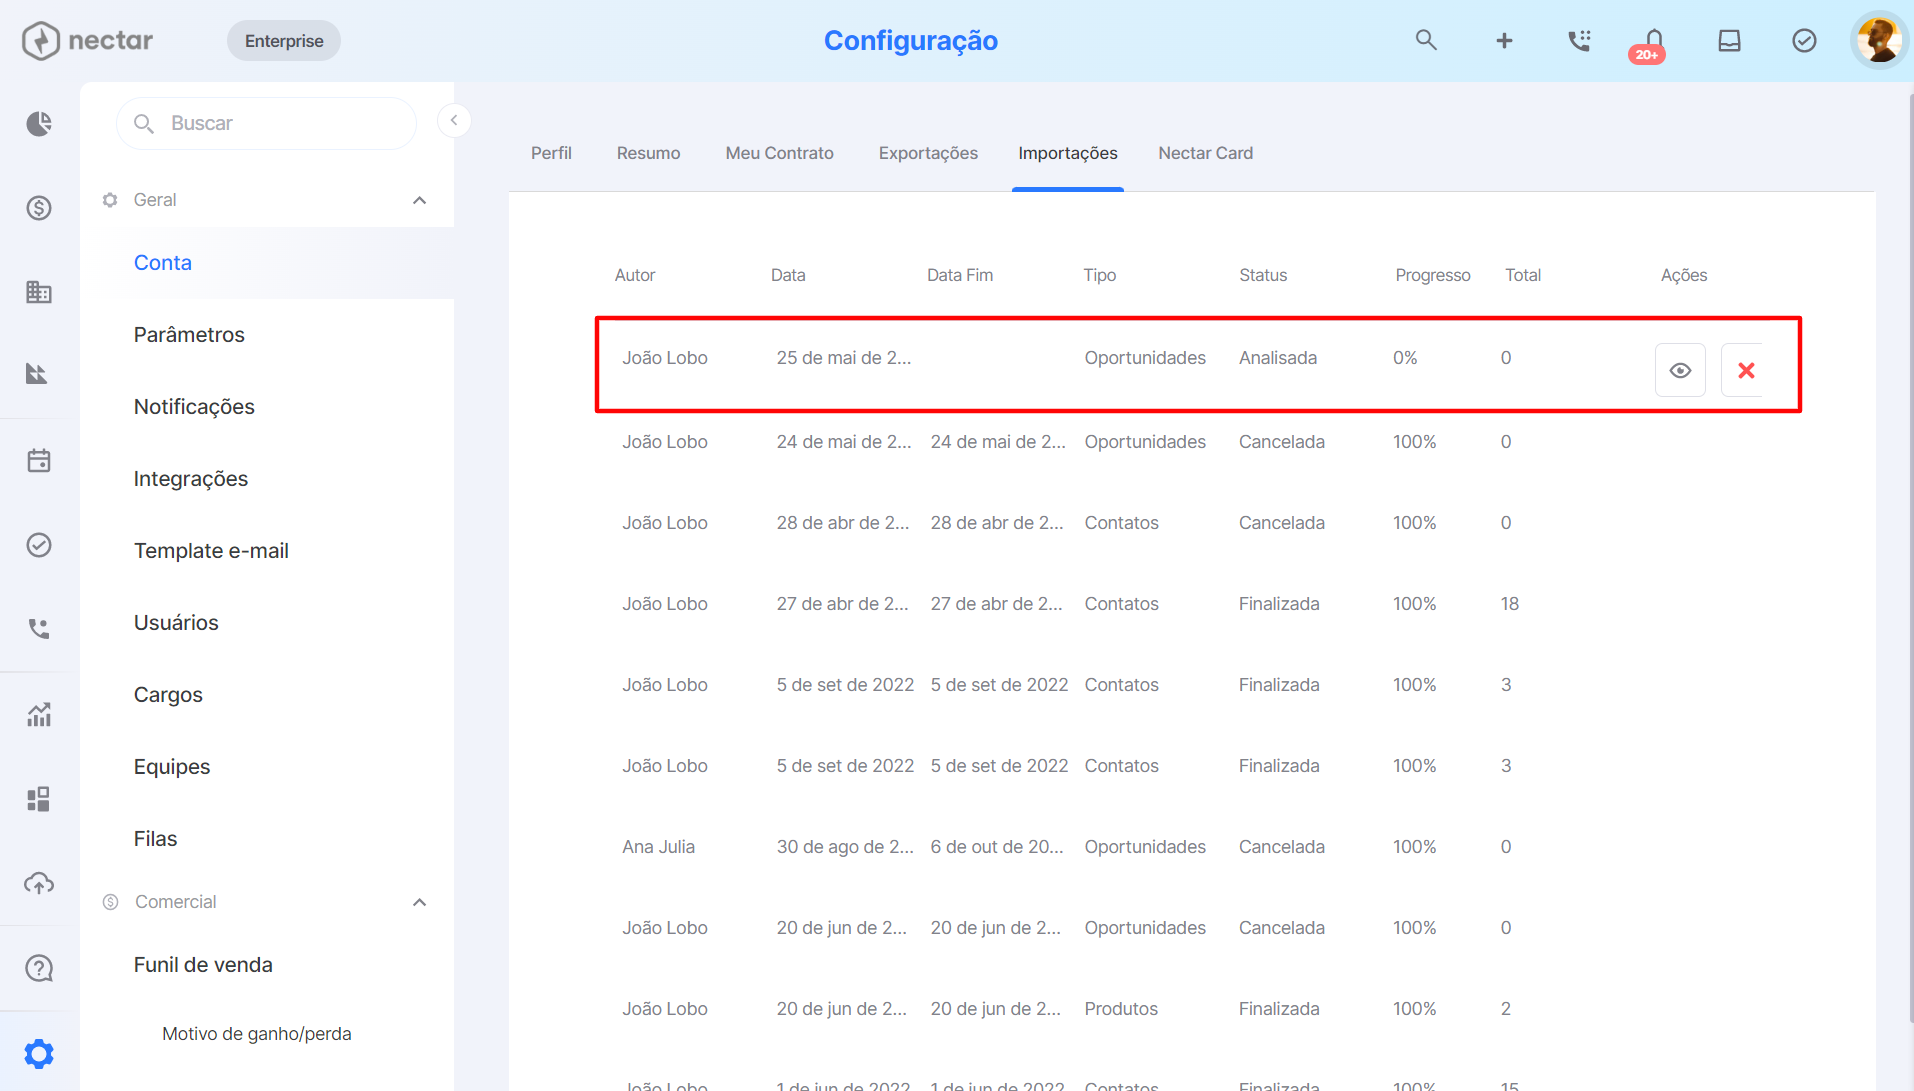Collapse the Geral section chevron
The height and width of the screenshot is (1091, 1914).
tap(420, 200)
